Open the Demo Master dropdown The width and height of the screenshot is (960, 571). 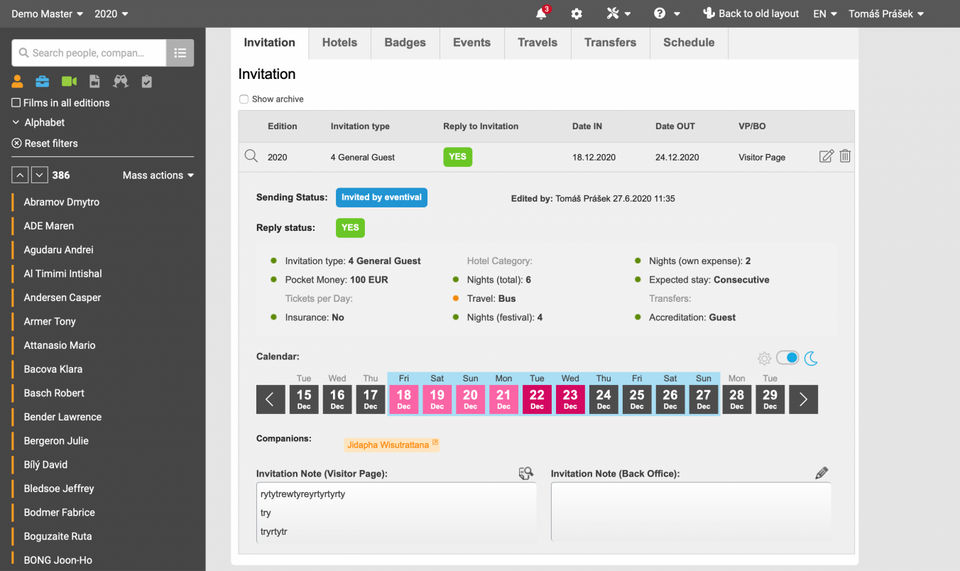47,13
